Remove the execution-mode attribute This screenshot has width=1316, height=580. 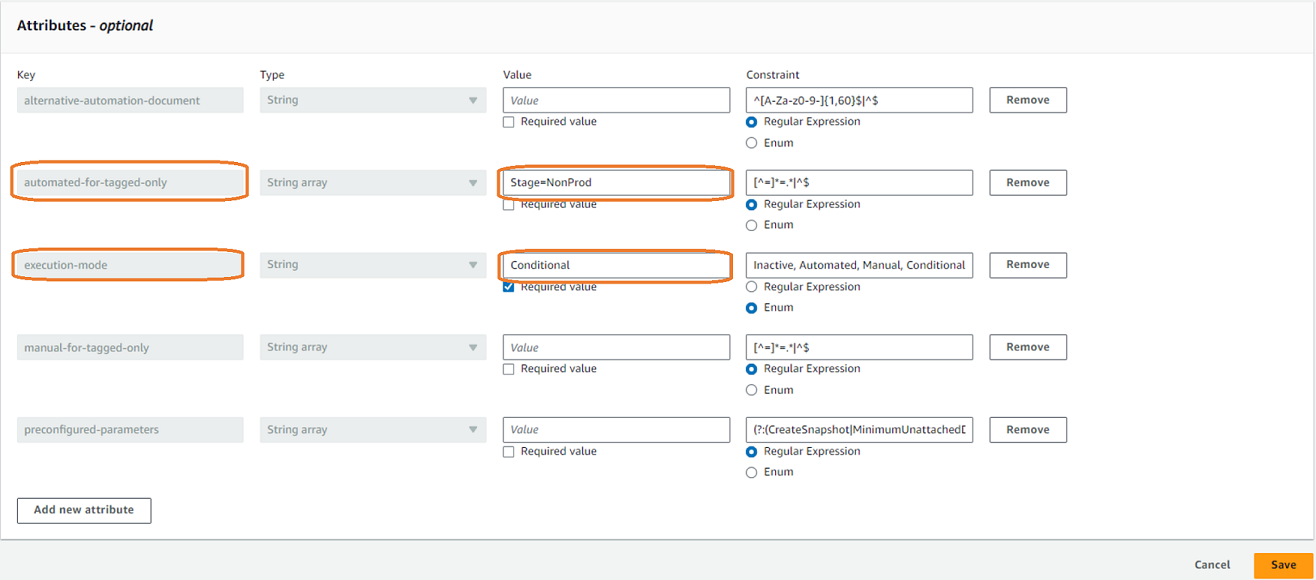(x=1027, y=264)
